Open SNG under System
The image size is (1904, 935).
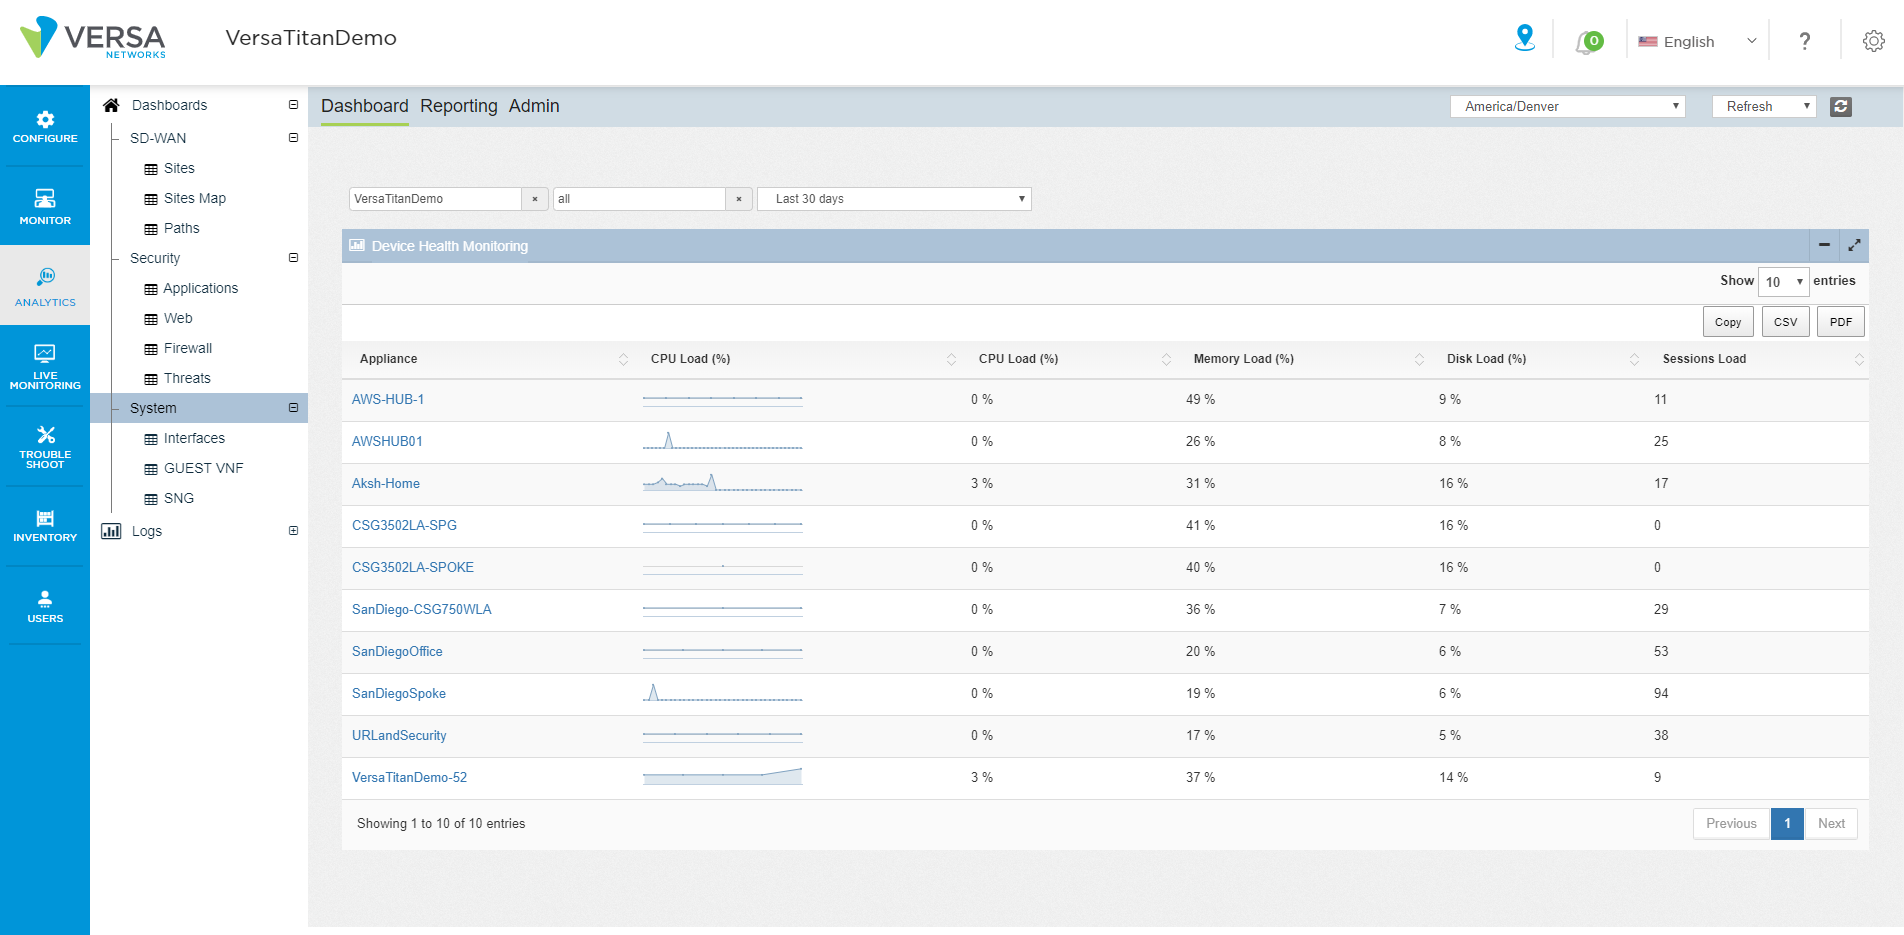[179, 498]
